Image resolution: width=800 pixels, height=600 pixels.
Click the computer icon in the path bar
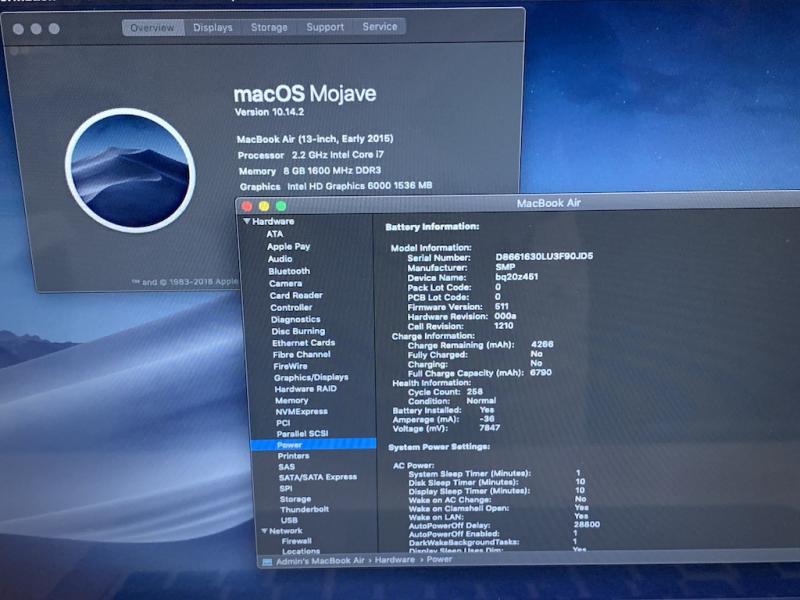tap(267, 561)
